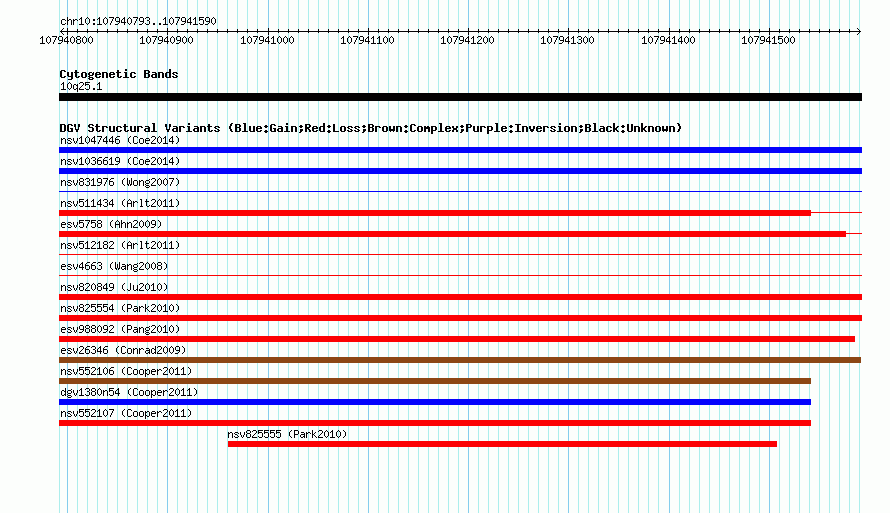Click the red bar of nsv825555
This screenshot has width=890, height=513.
502,444
